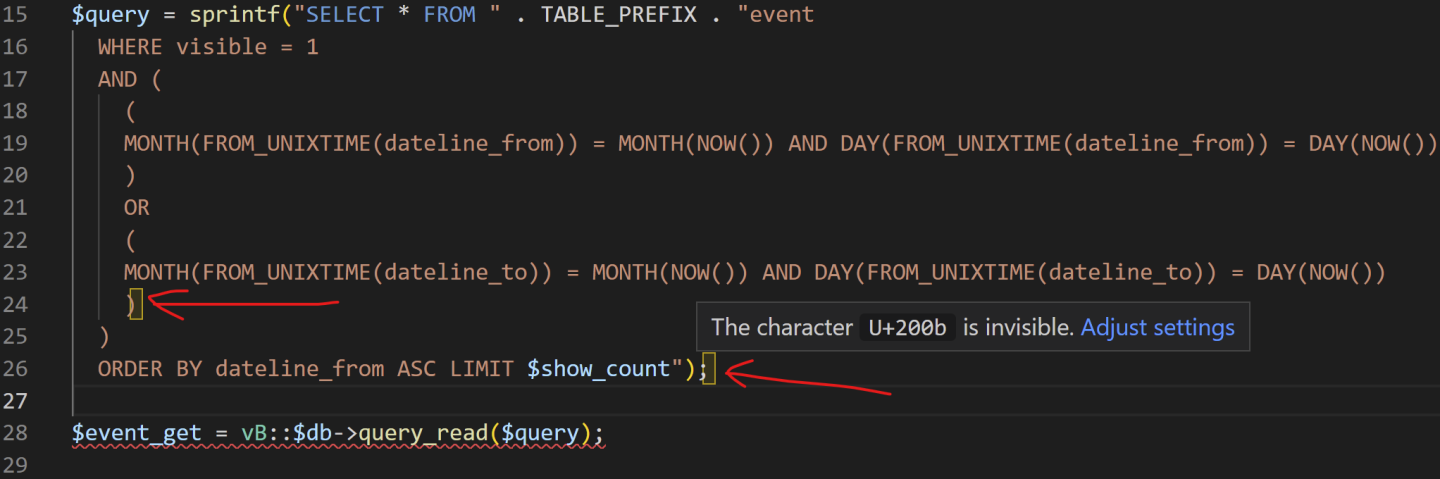Open the Adjust settings link in tooltip
This screenshot has height=479, width=1440.
tap(1158, 327)
